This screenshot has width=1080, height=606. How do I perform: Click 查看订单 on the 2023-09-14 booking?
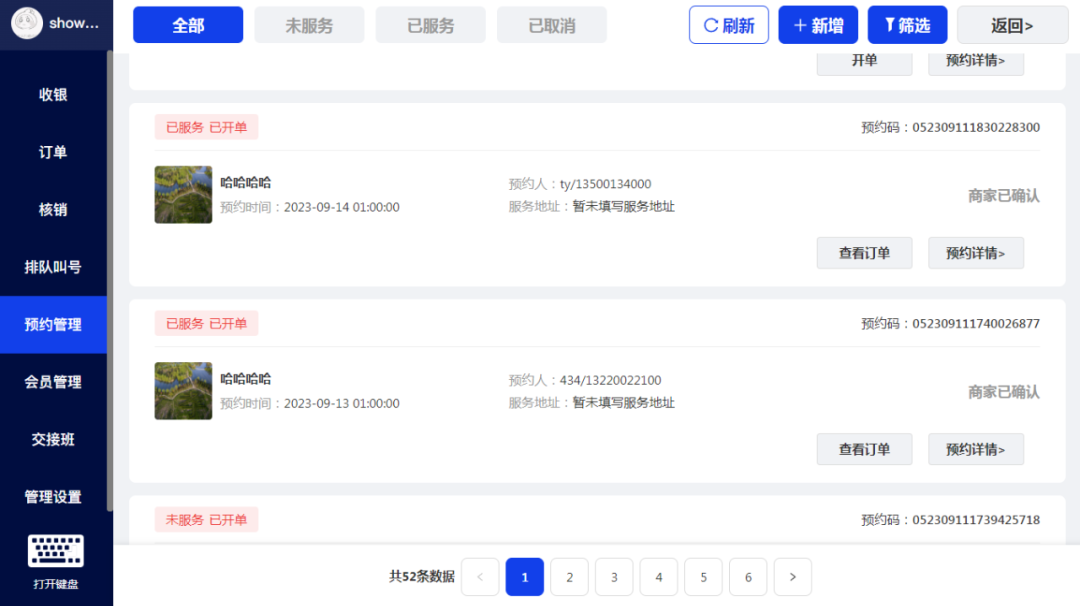point(863,253)
